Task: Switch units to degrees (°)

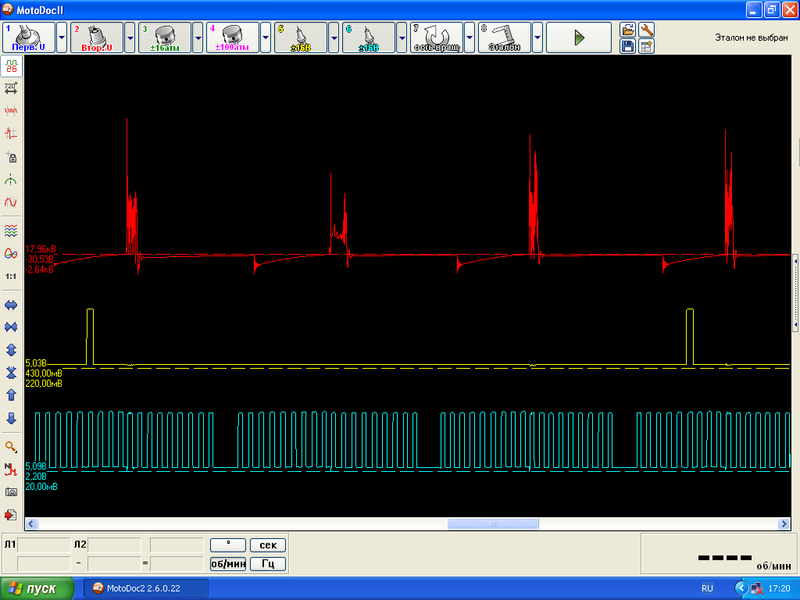Action: pyautogui.click(x=228, y=545)
